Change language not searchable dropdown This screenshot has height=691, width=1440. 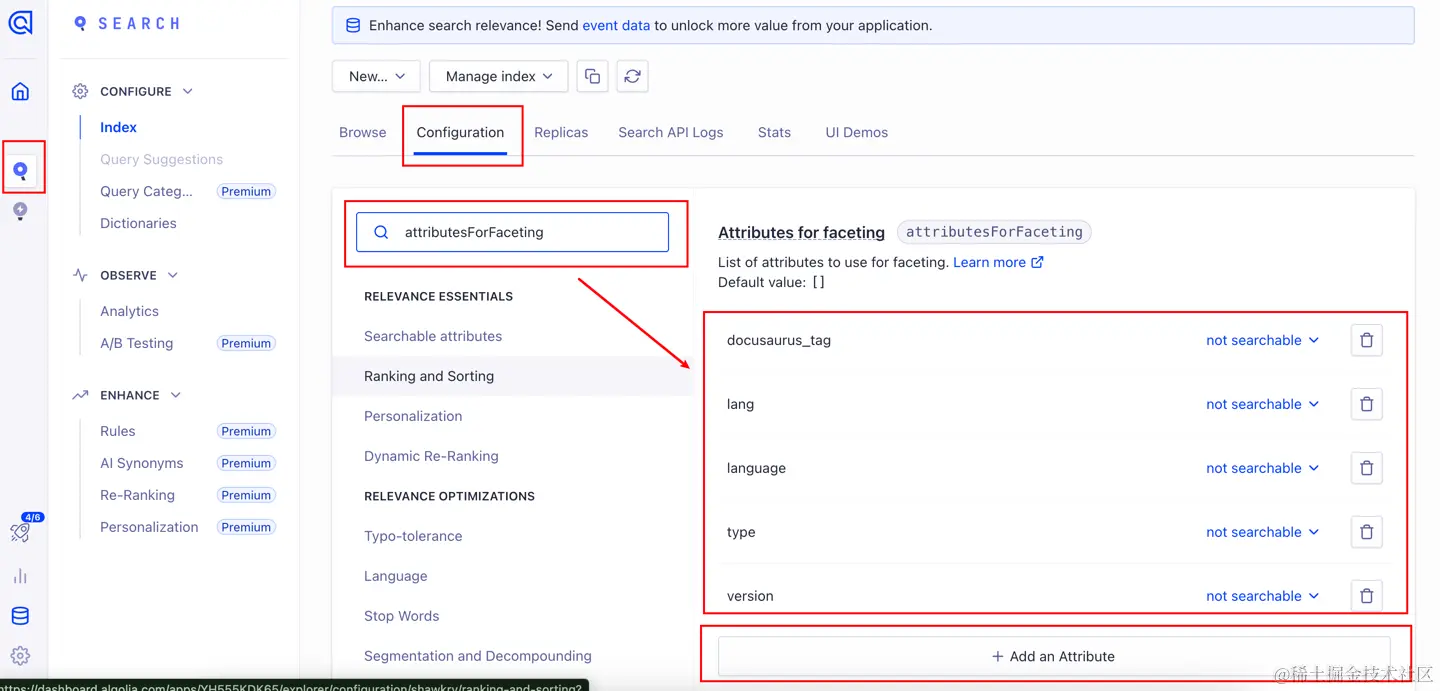coord(1263,468)
